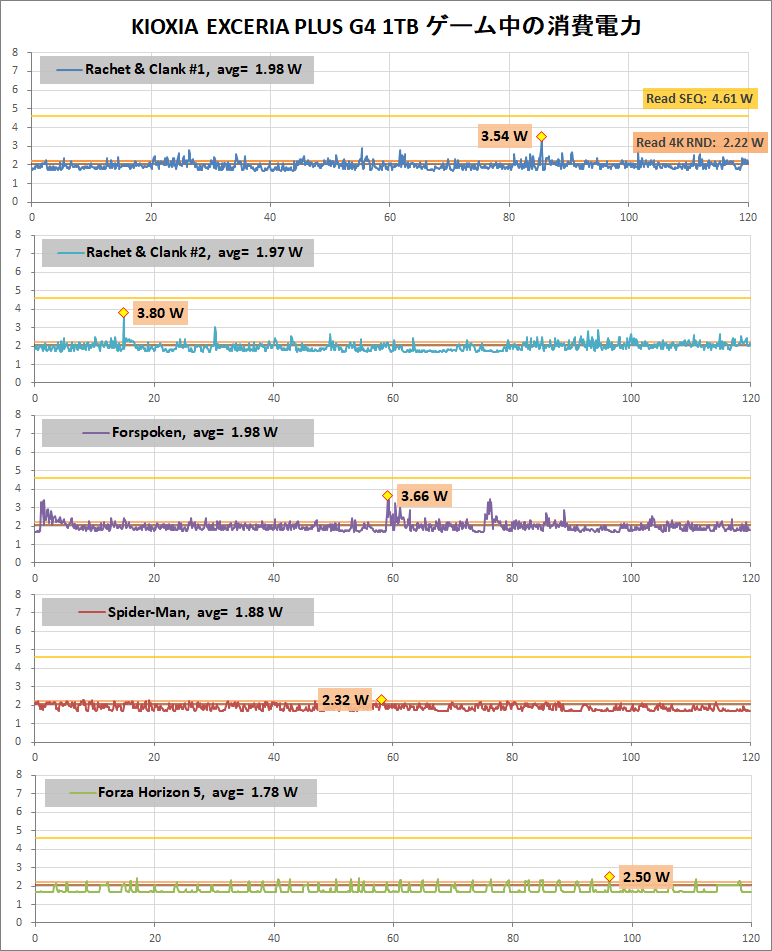Viewport: 772px width, 951px height.
Task: Select the diamond peak marker beside 2.32 W
Action: pyautogui.click(x=381, y=700)
